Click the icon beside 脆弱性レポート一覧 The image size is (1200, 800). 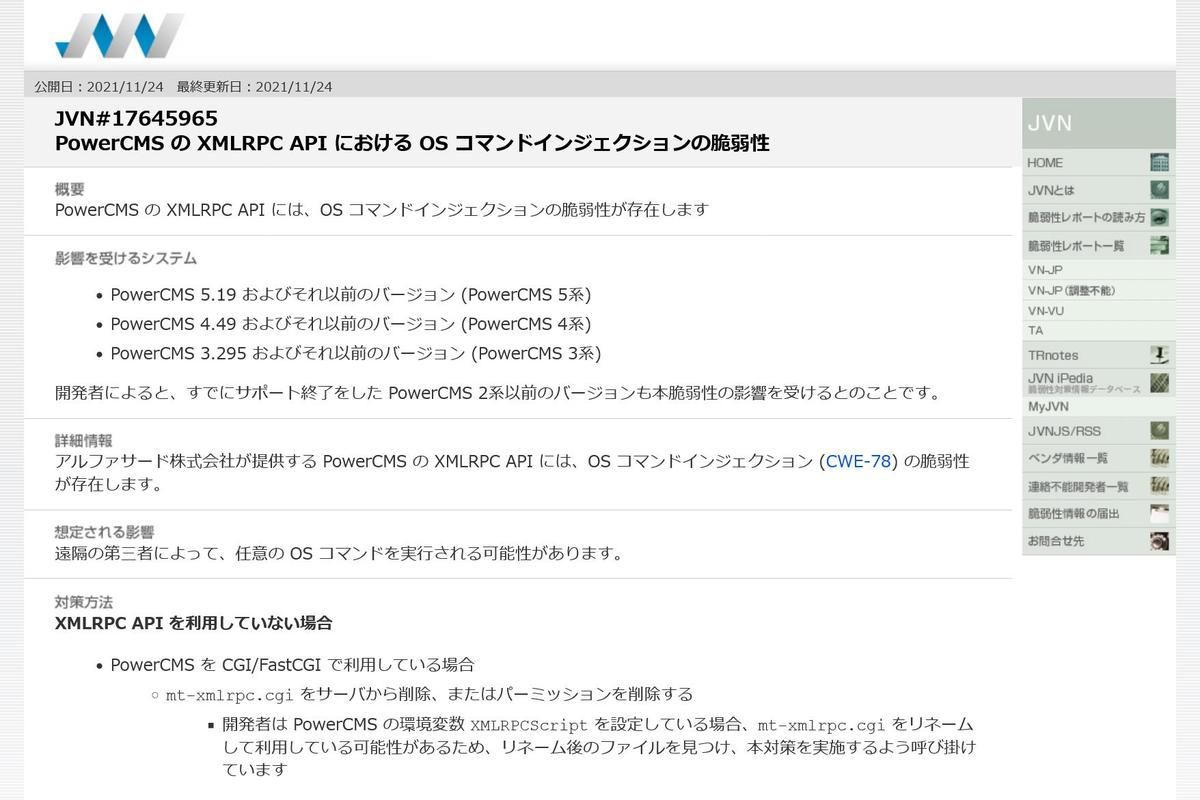[x=1159, y=245]
